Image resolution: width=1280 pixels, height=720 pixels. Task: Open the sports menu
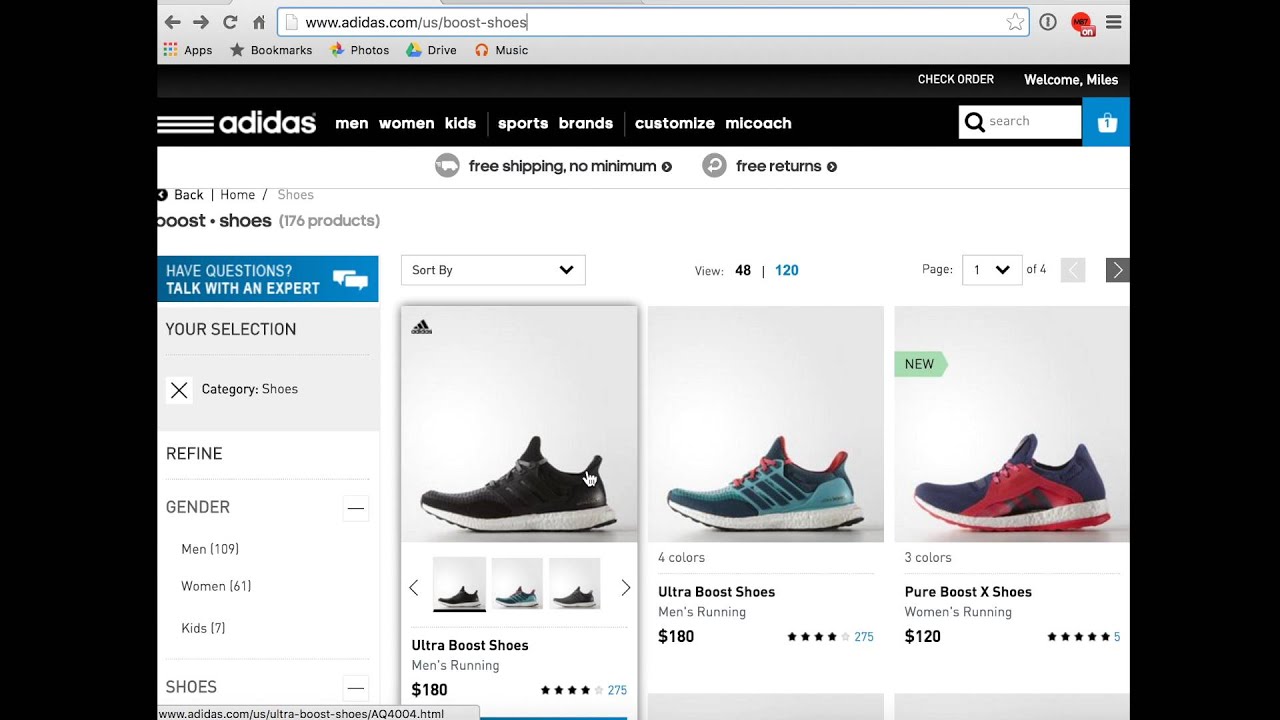(523, 123)
